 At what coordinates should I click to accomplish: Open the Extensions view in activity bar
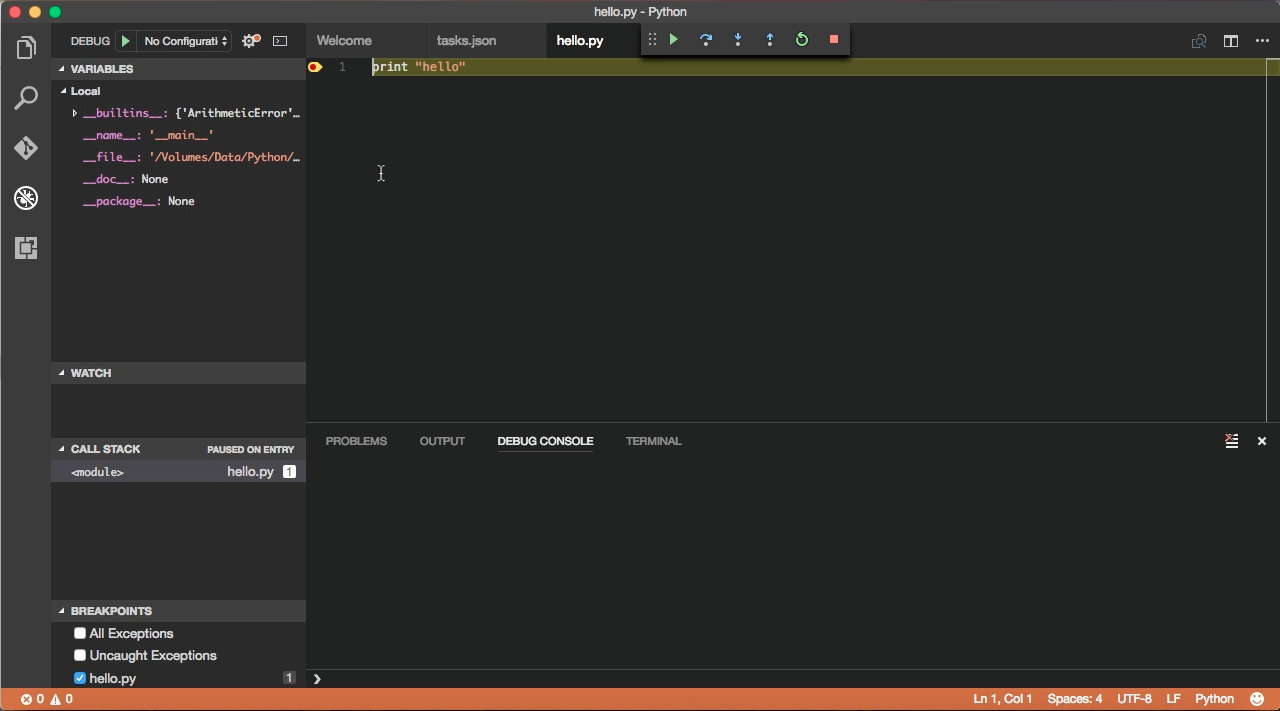pos(26,248)
